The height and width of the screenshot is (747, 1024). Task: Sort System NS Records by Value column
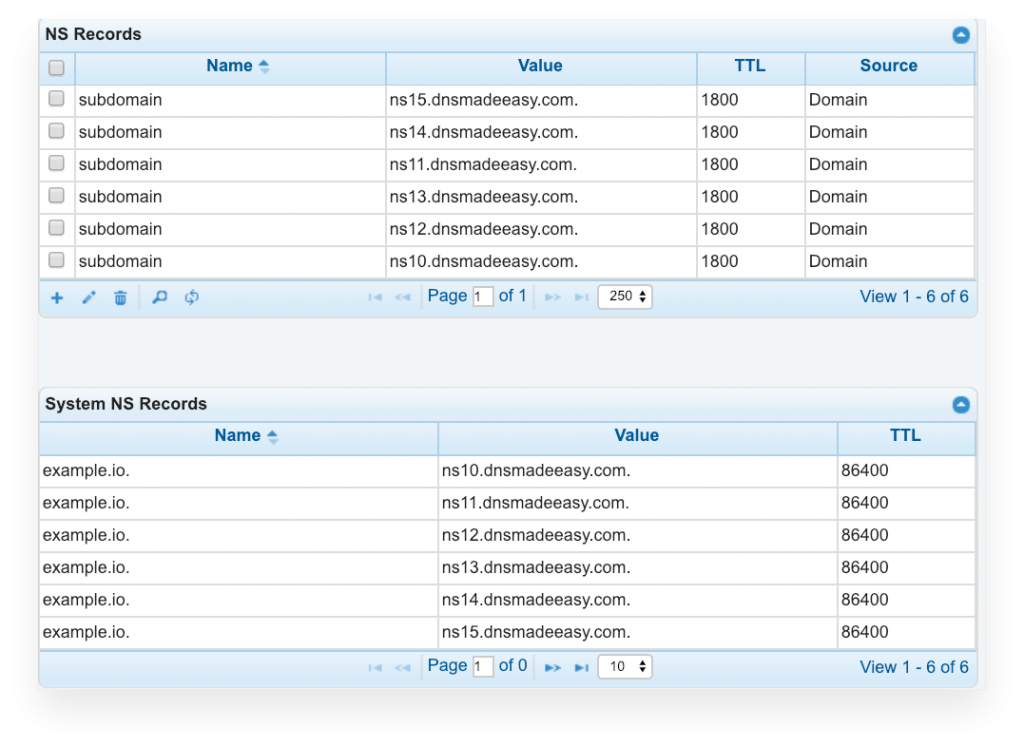tap(637, 437)
